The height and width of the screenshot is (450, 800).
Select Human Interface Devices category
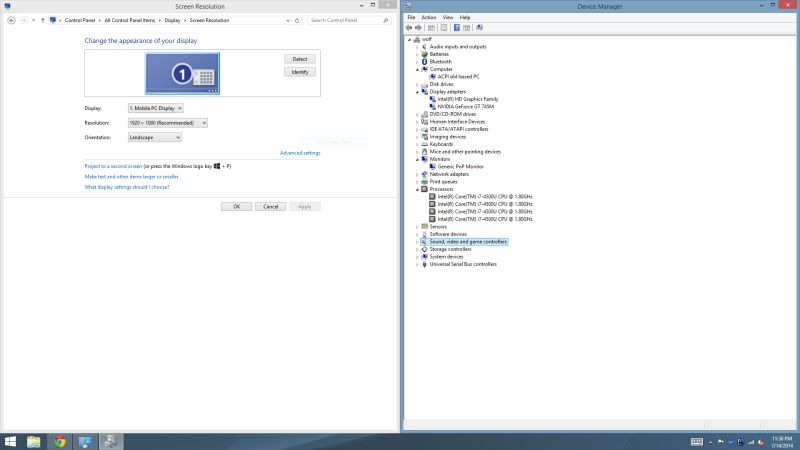tap(457, 122)
